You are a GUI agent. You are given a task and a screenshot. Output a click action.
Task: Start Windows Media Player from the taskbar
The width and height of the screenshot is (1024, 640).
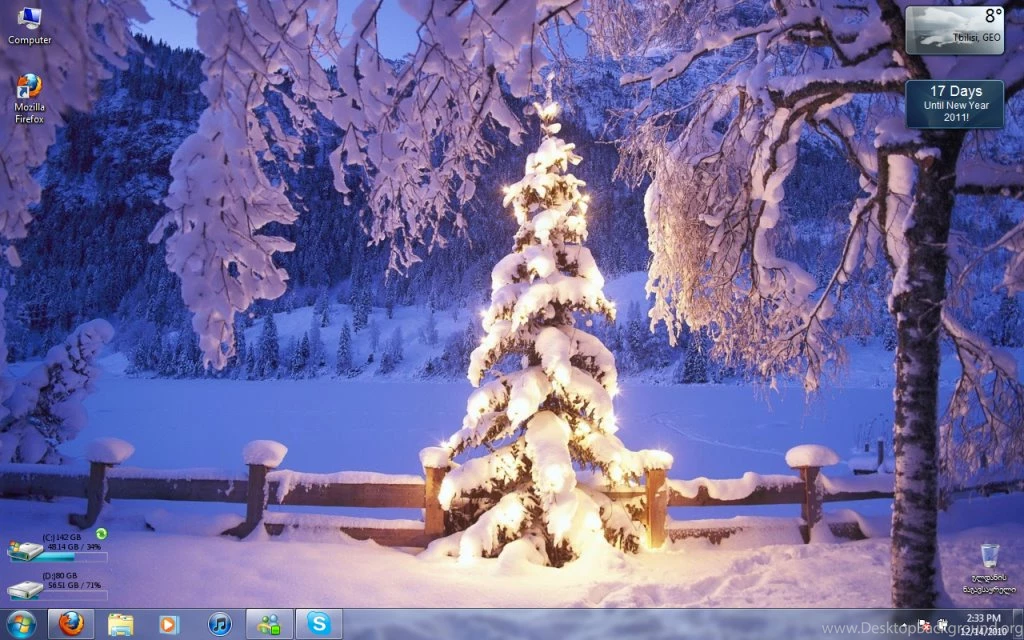[170, 623]
